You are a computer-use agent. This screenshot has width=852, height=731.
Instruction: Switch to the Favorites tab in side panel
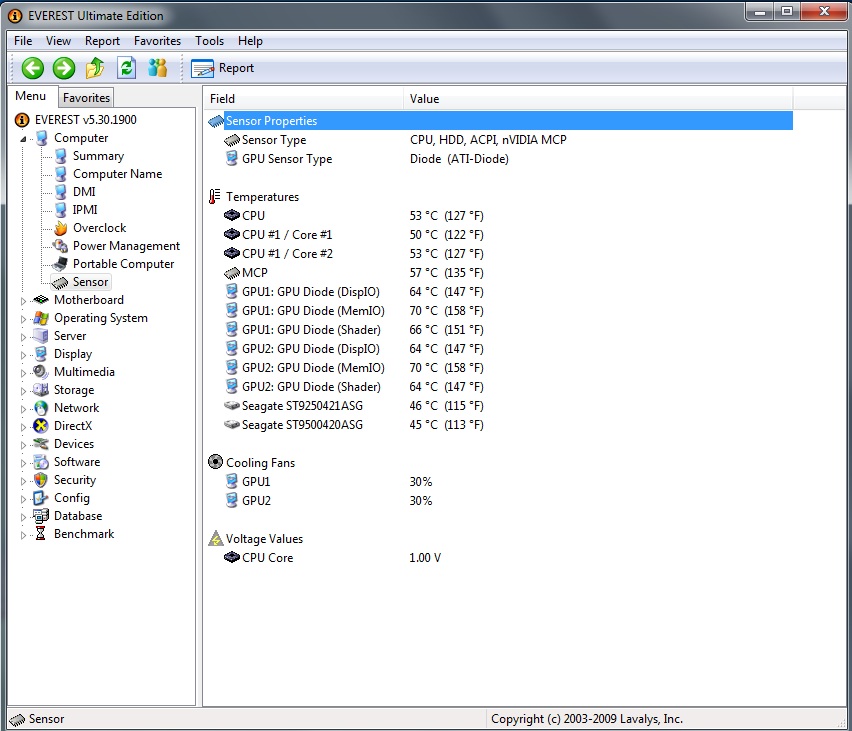[x=86, y=97]
